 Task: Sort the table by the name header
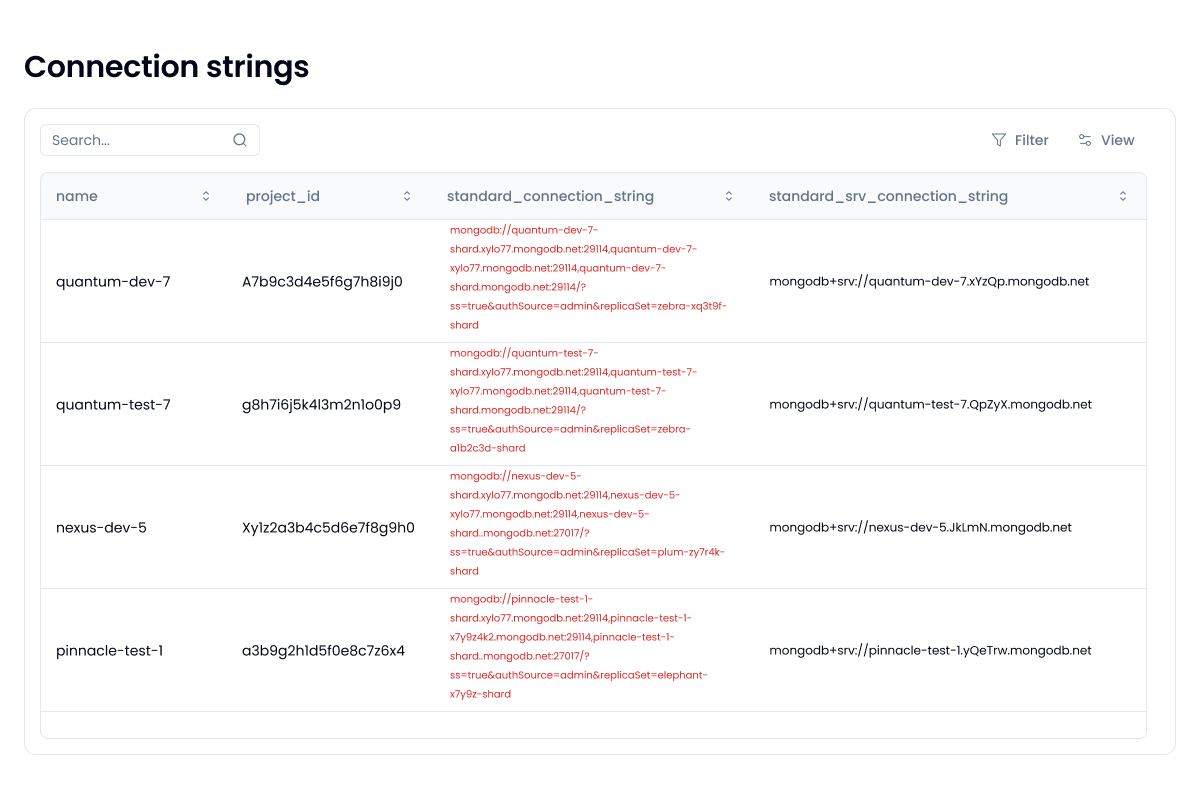77,196
